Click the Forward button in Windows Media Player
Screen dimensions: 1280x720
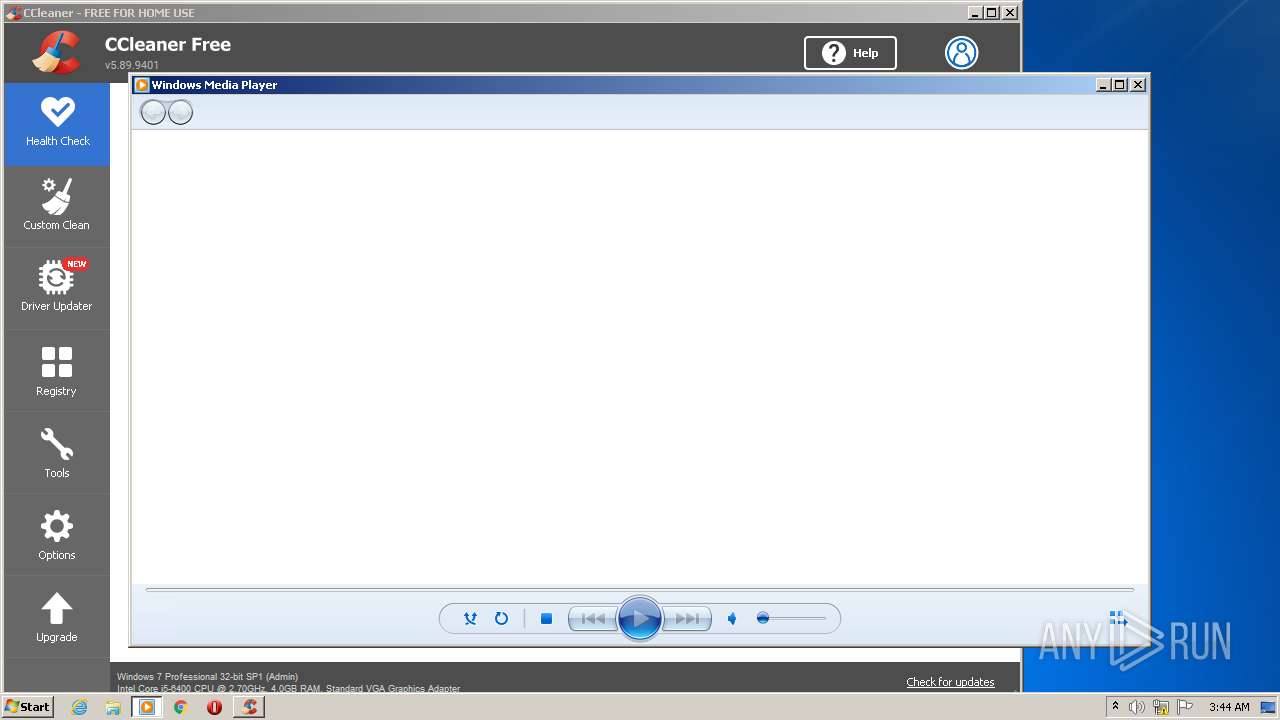tap(180, 112)
